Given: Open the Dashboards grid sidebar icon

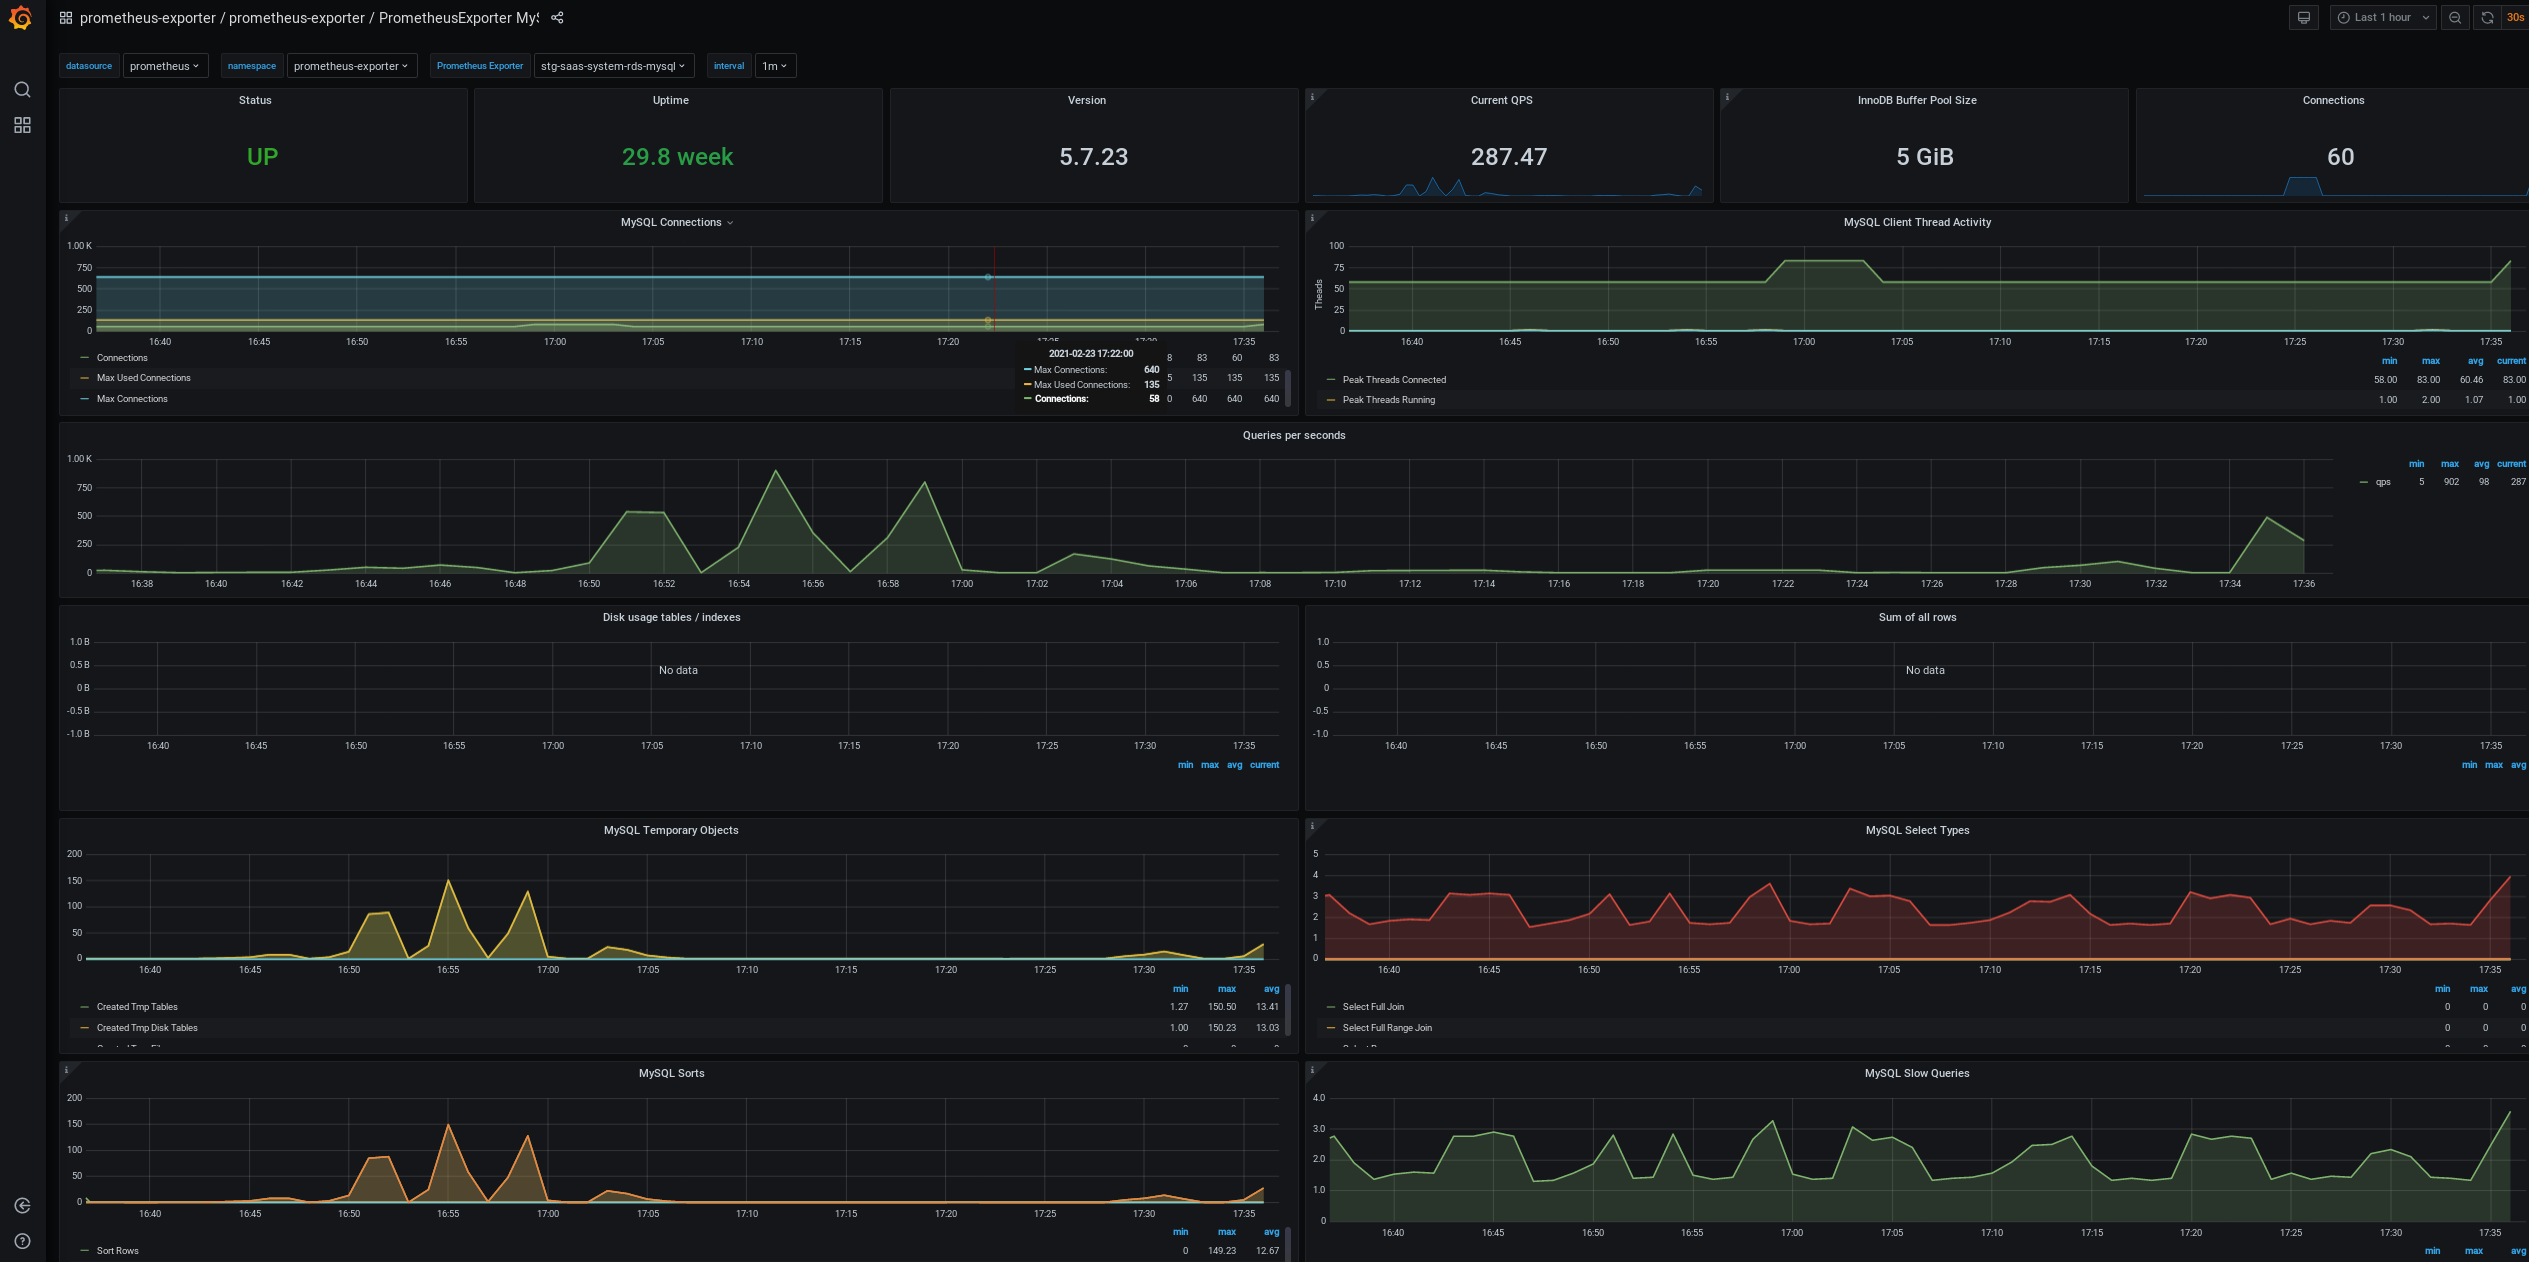Looking at the screenshot, I should click(22, 125).
